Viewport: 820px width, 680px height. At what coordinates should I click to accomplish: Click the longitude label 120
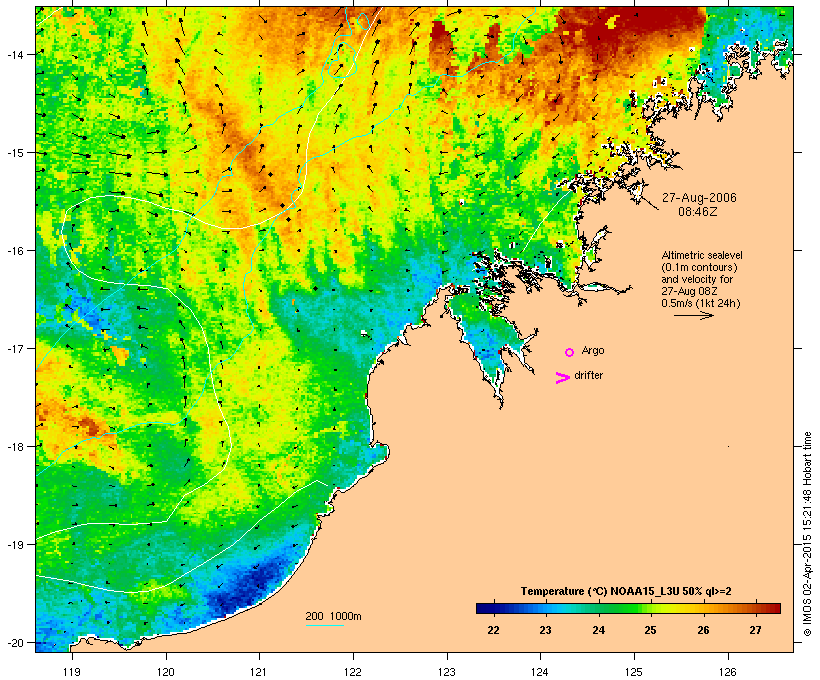(166, 672)
